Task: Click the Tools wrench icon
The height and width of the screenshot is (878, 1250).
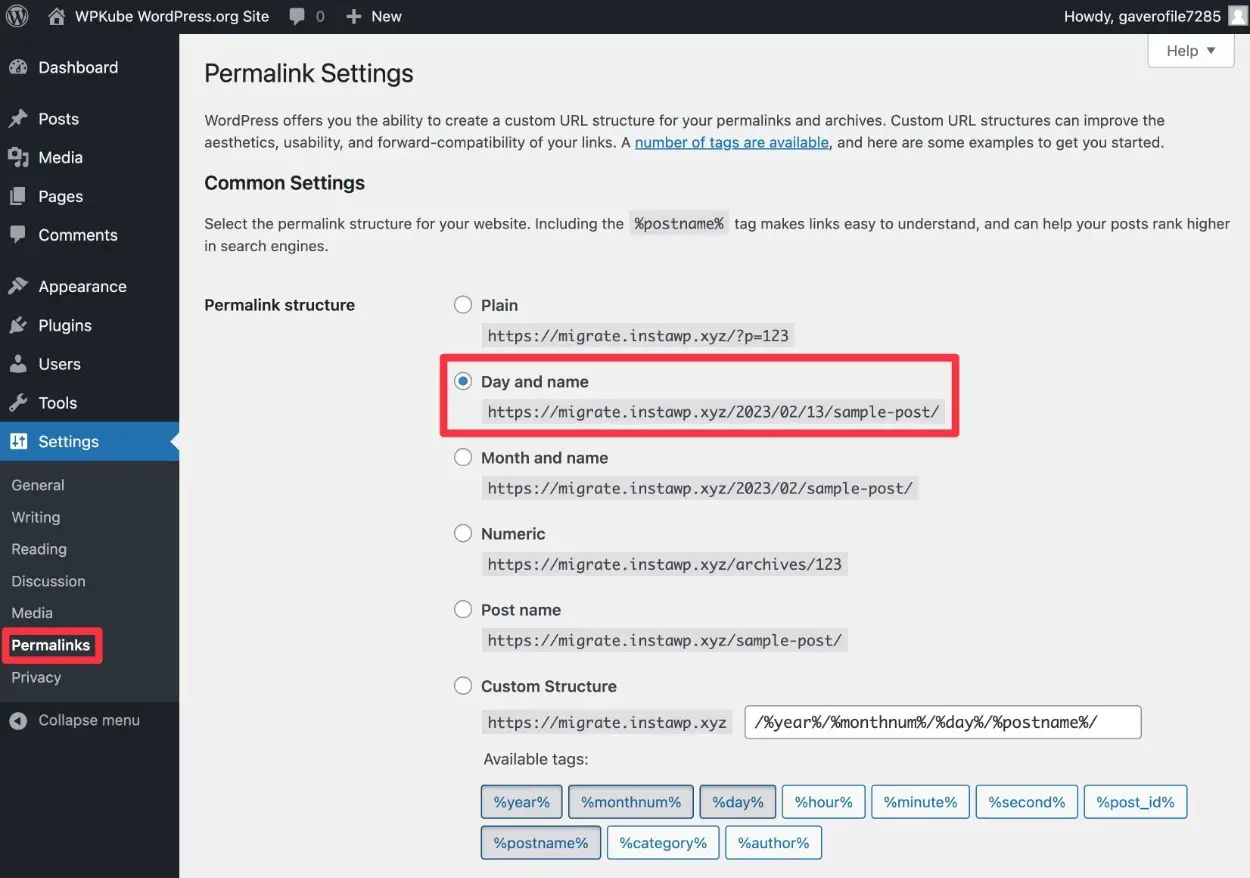Action: point(18,403)
